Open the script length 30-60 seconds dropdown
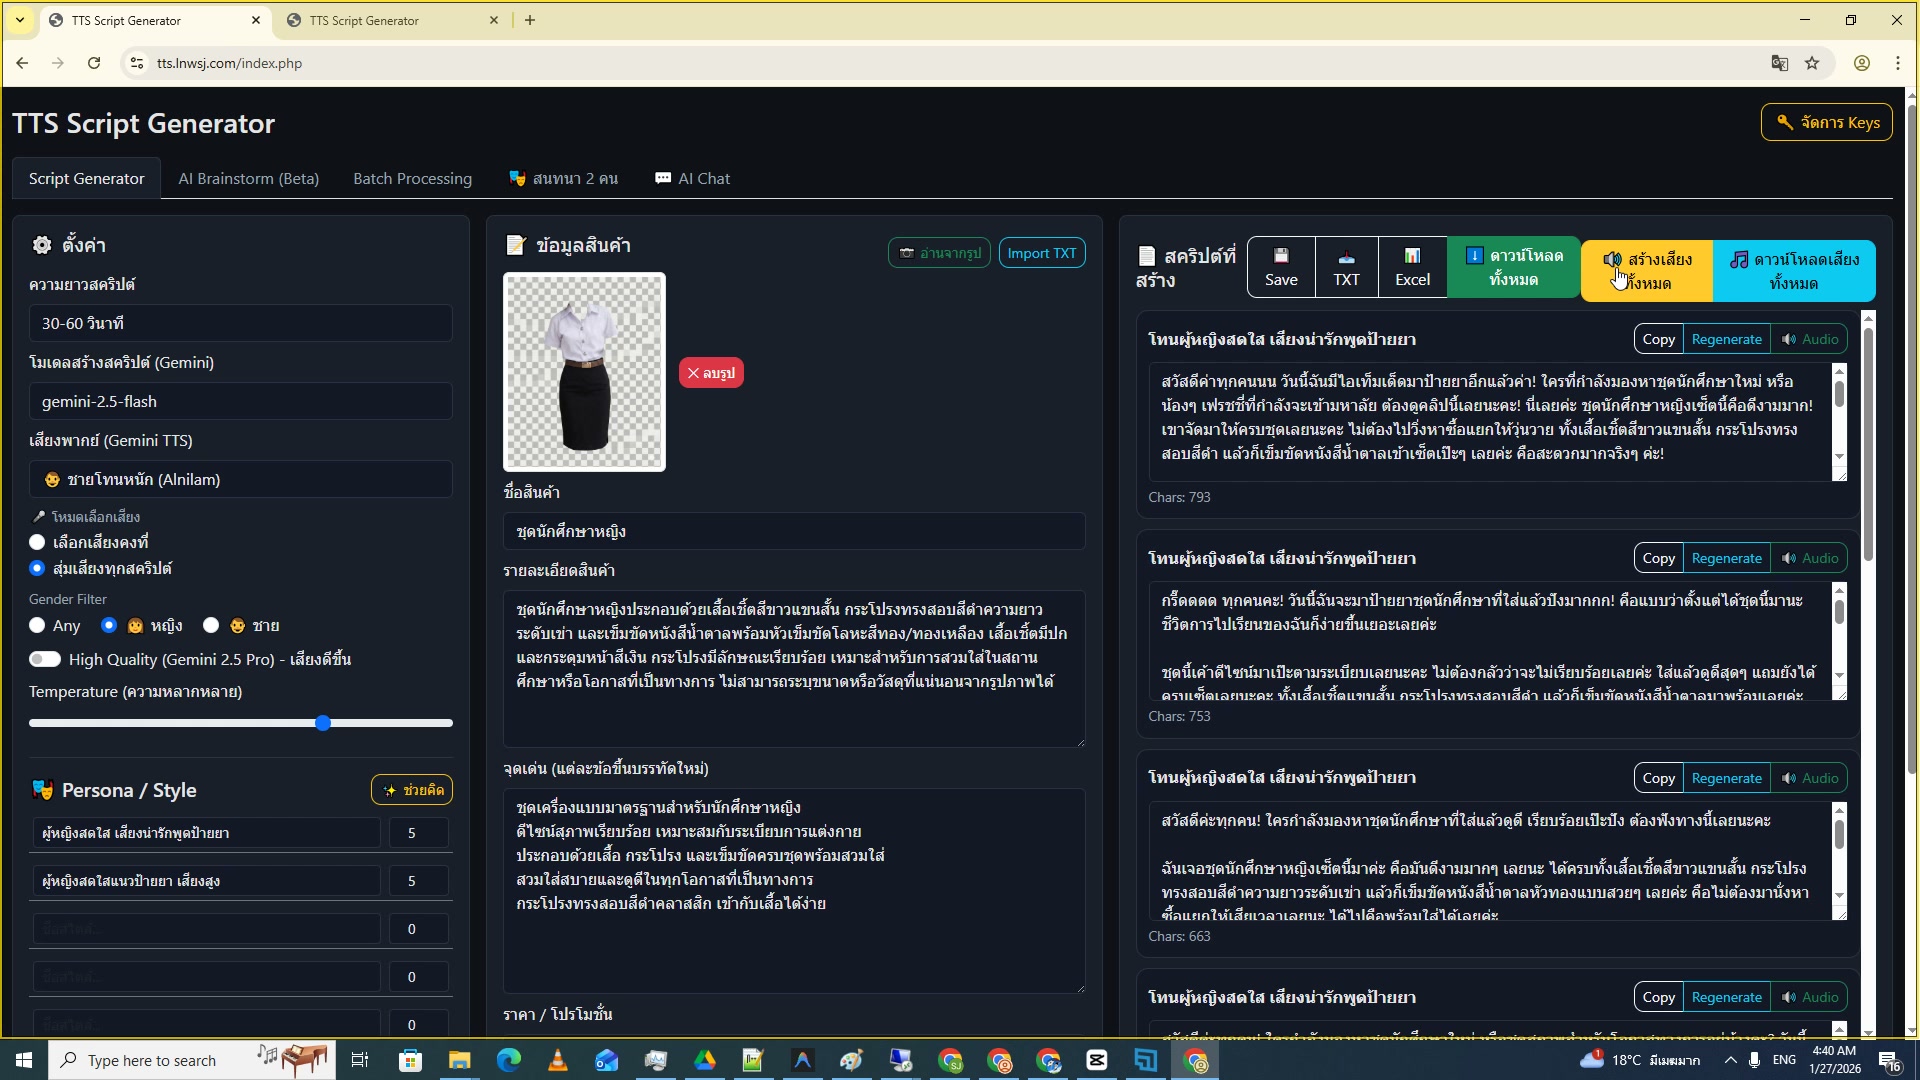 tap(240, 323)
